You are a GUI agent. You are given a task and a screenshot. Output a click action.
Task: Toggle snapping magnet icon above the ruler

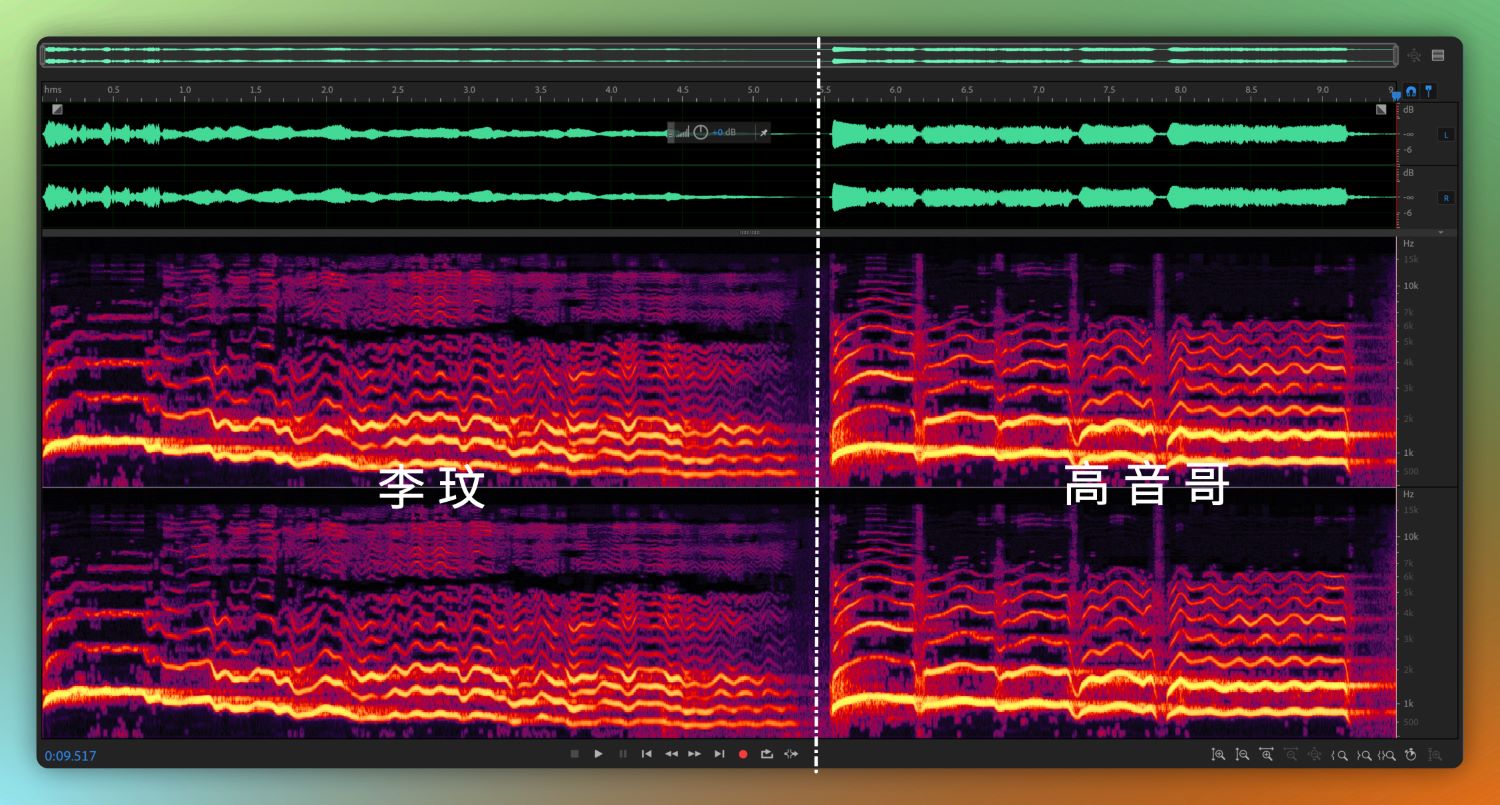pyautogui.click(x=1411, y=90)
